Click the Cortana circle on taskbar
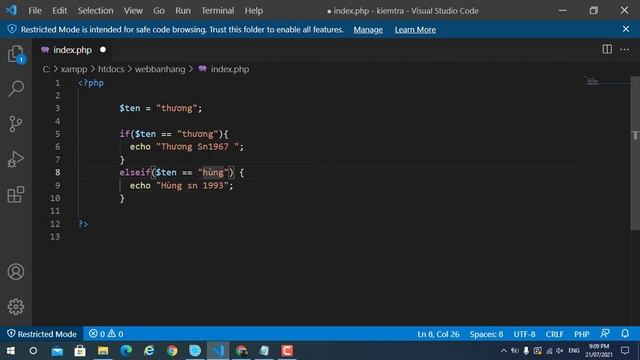The image size is (640, 360). pyautogui.click(x=33, y=351)
